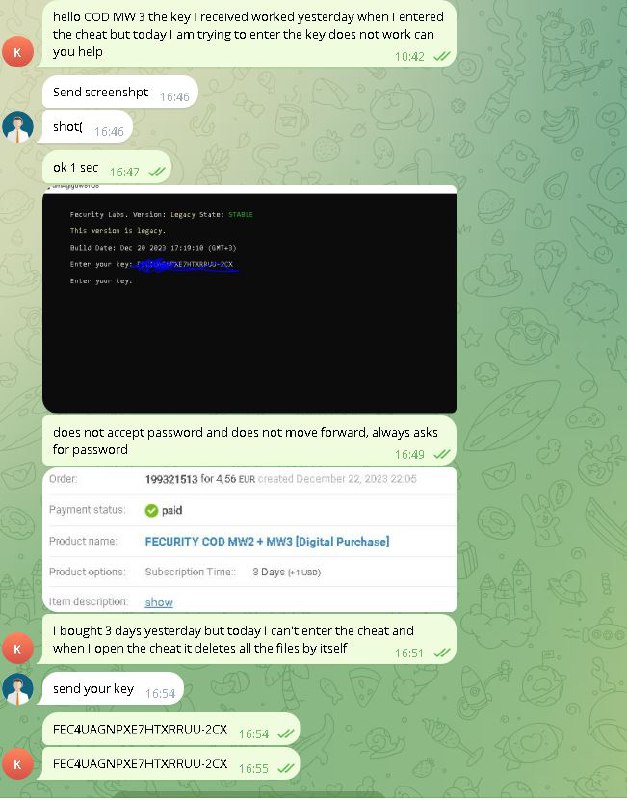Click read-receipt double check at 10:42
627x800 pixels.
pyautogui.click(x=441, y=56)
